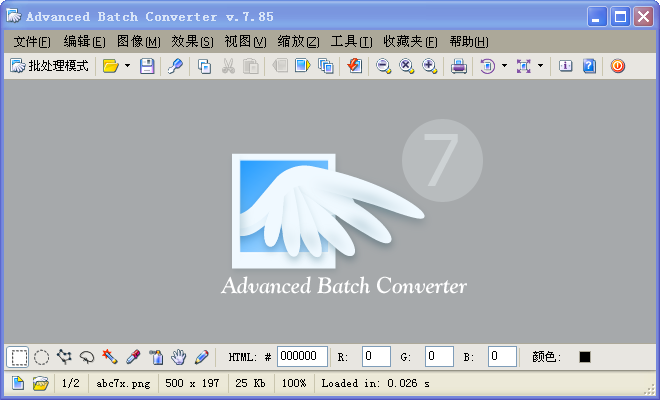Close the Advanced Batch Converter window
This screenshot has width=660, height=400.
tap(644, 17)
